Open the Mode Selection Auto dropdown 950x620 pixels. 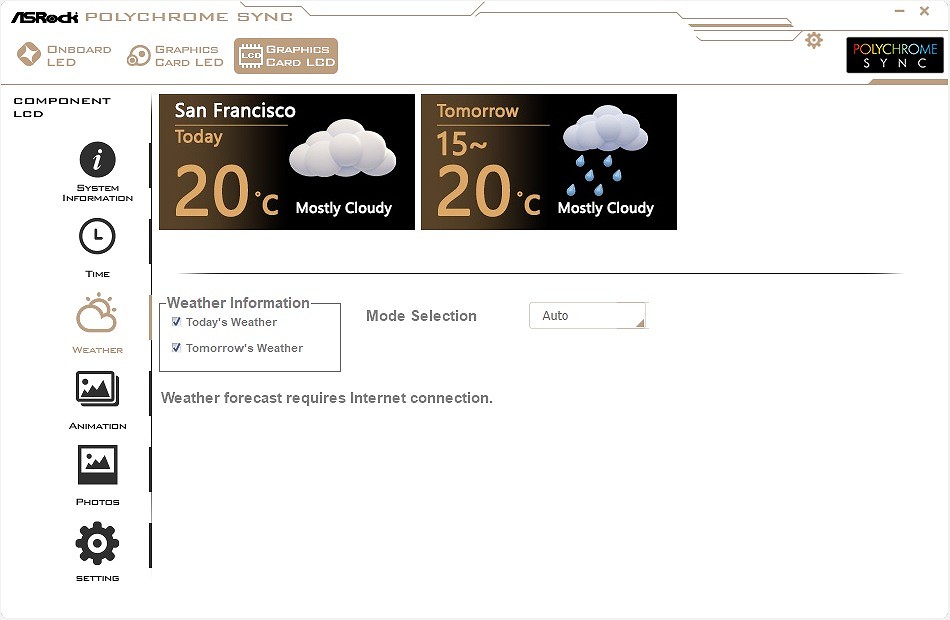tap(588, 316)
